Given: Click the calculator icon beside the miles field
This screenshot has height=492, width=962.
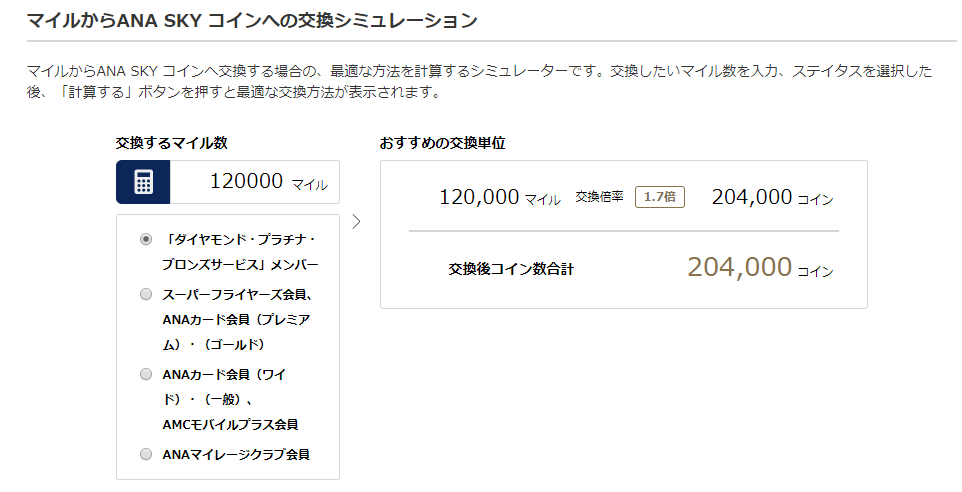Looking at the screenshot, I should tap(143, 182).
